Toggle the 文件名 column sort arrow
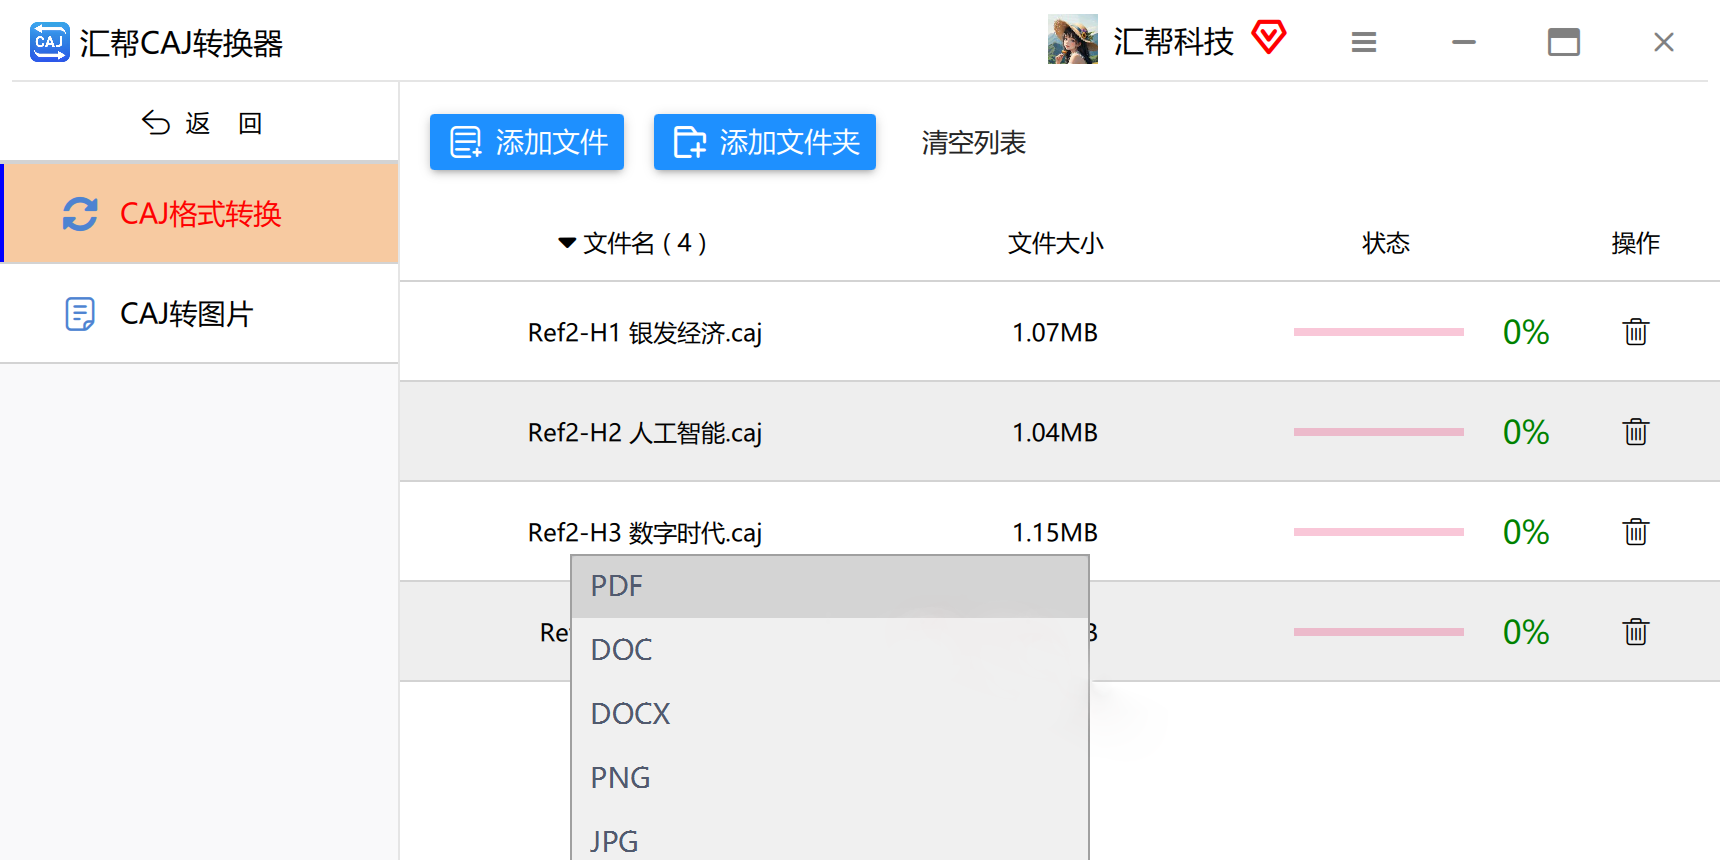1720x860 pixels. (567, 243)
